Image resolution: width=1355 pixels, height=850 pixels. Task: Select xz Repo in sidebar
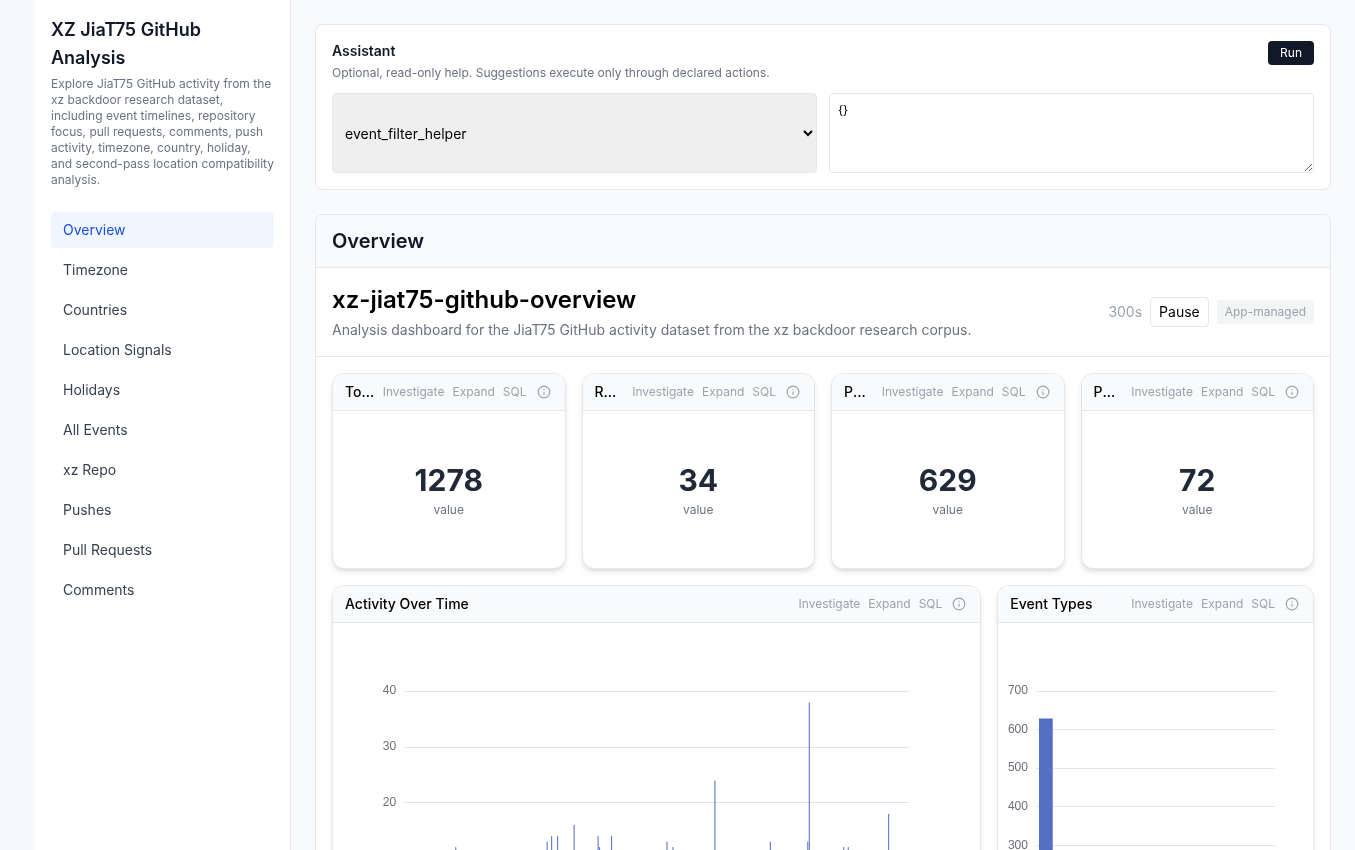point(162,470)
